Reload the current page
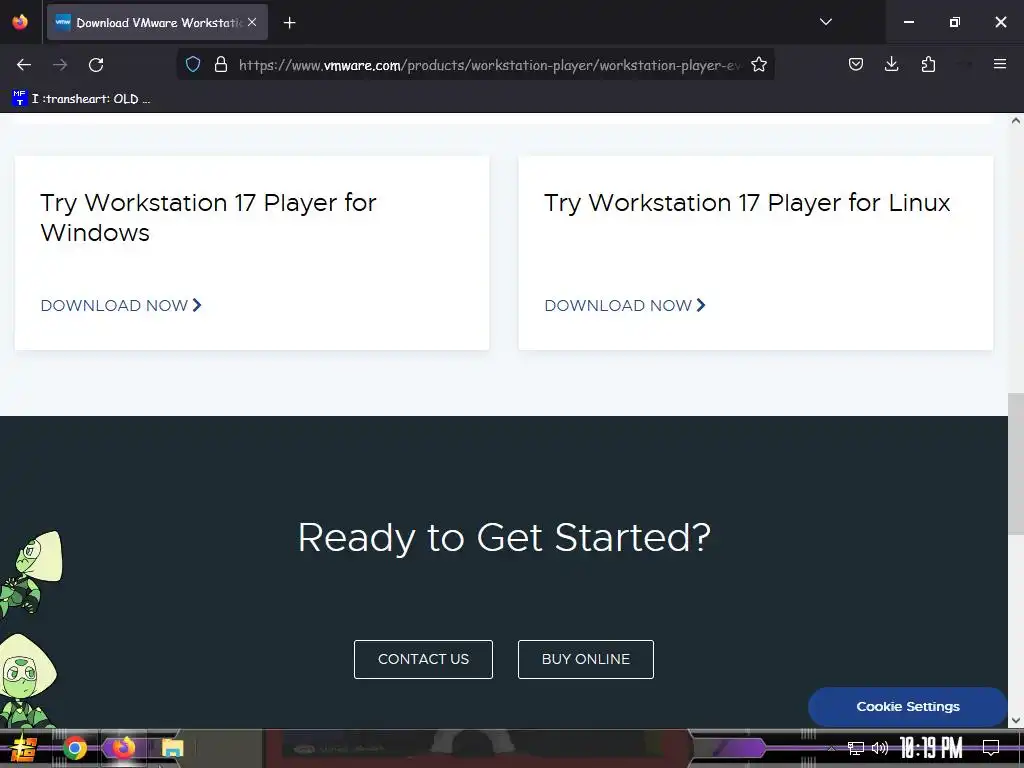The width and height of the screenshot is (1024, 768). (96, 65)
